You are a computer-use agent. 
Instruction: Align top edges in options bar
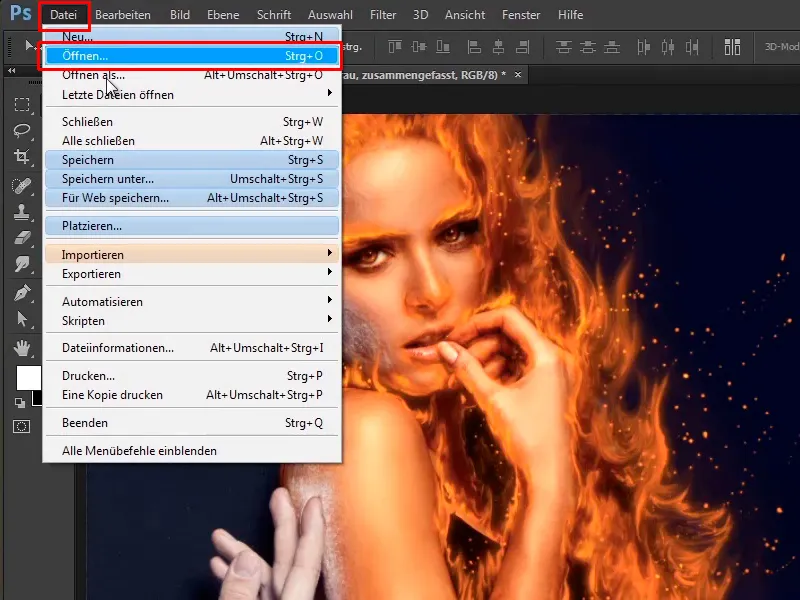[x=395, y=47]
